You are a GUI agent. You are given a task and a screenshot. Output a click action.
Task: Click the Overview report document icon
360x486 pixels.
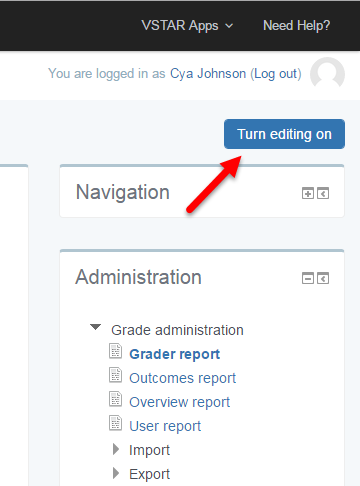[x=115, y=399]
